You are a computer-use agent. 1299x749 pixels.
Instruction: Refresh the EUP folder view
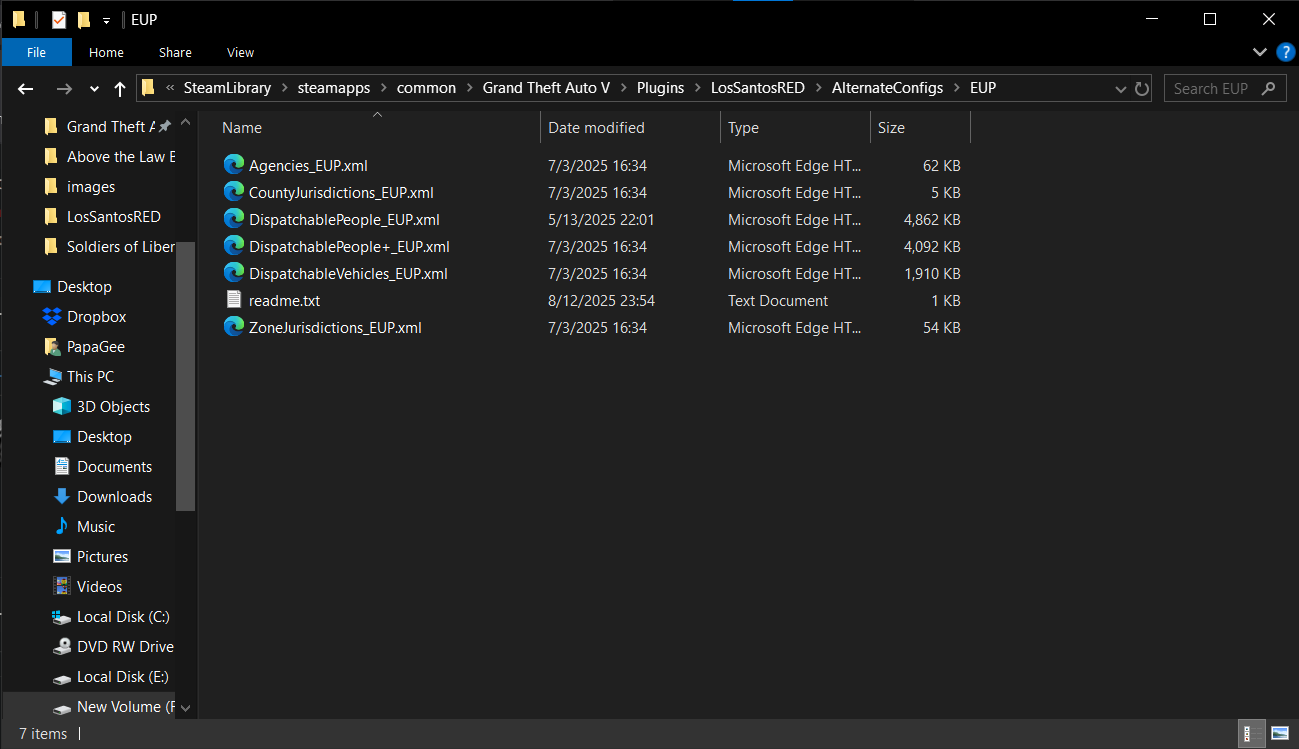click(x=1142, y=89)
